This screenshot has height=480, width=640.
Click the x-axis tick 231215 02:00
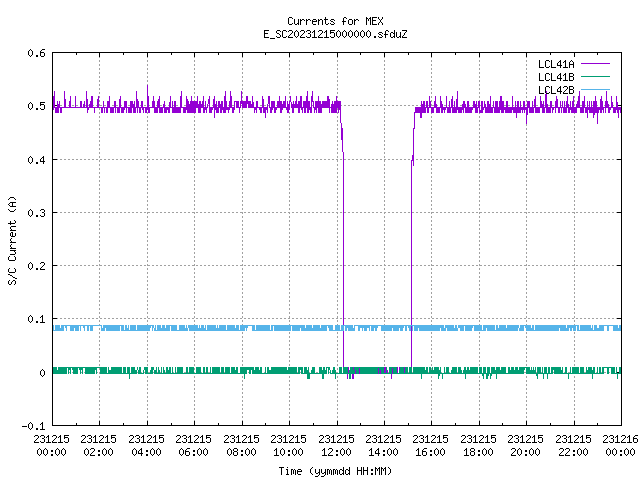98,446
